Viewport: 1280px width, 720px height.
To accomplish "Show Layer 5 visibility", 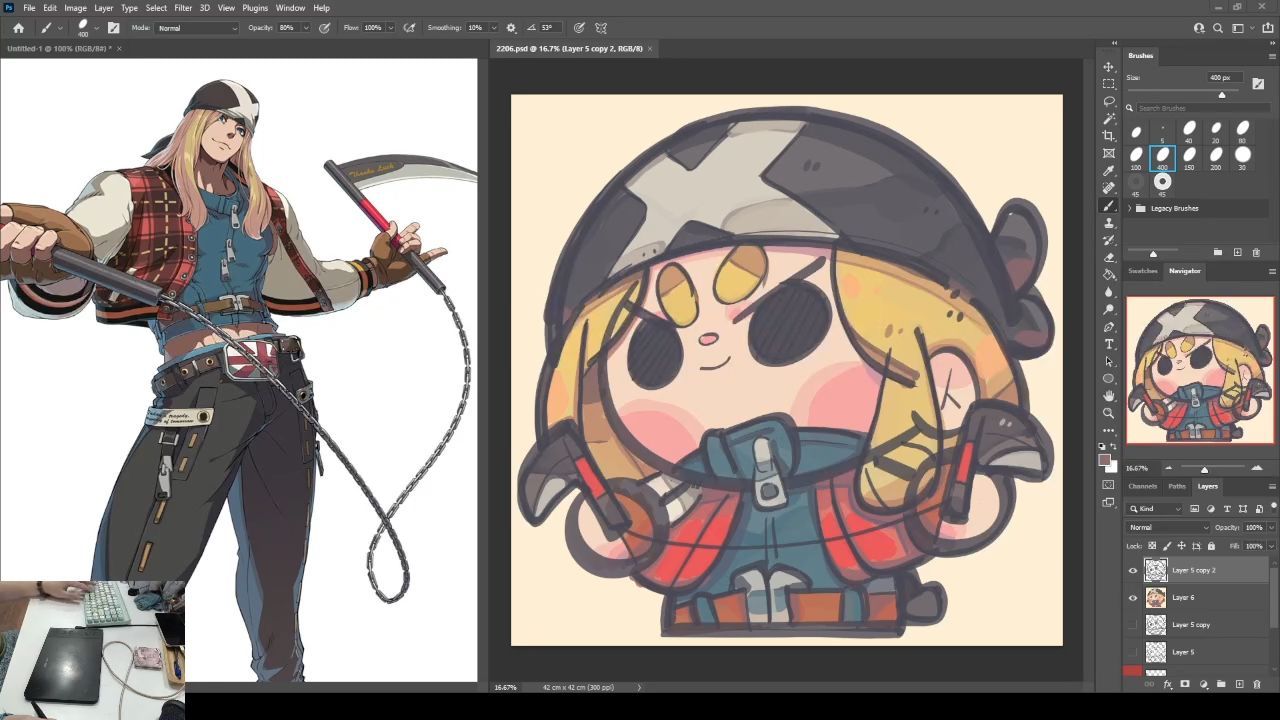I will (1133, 652).
